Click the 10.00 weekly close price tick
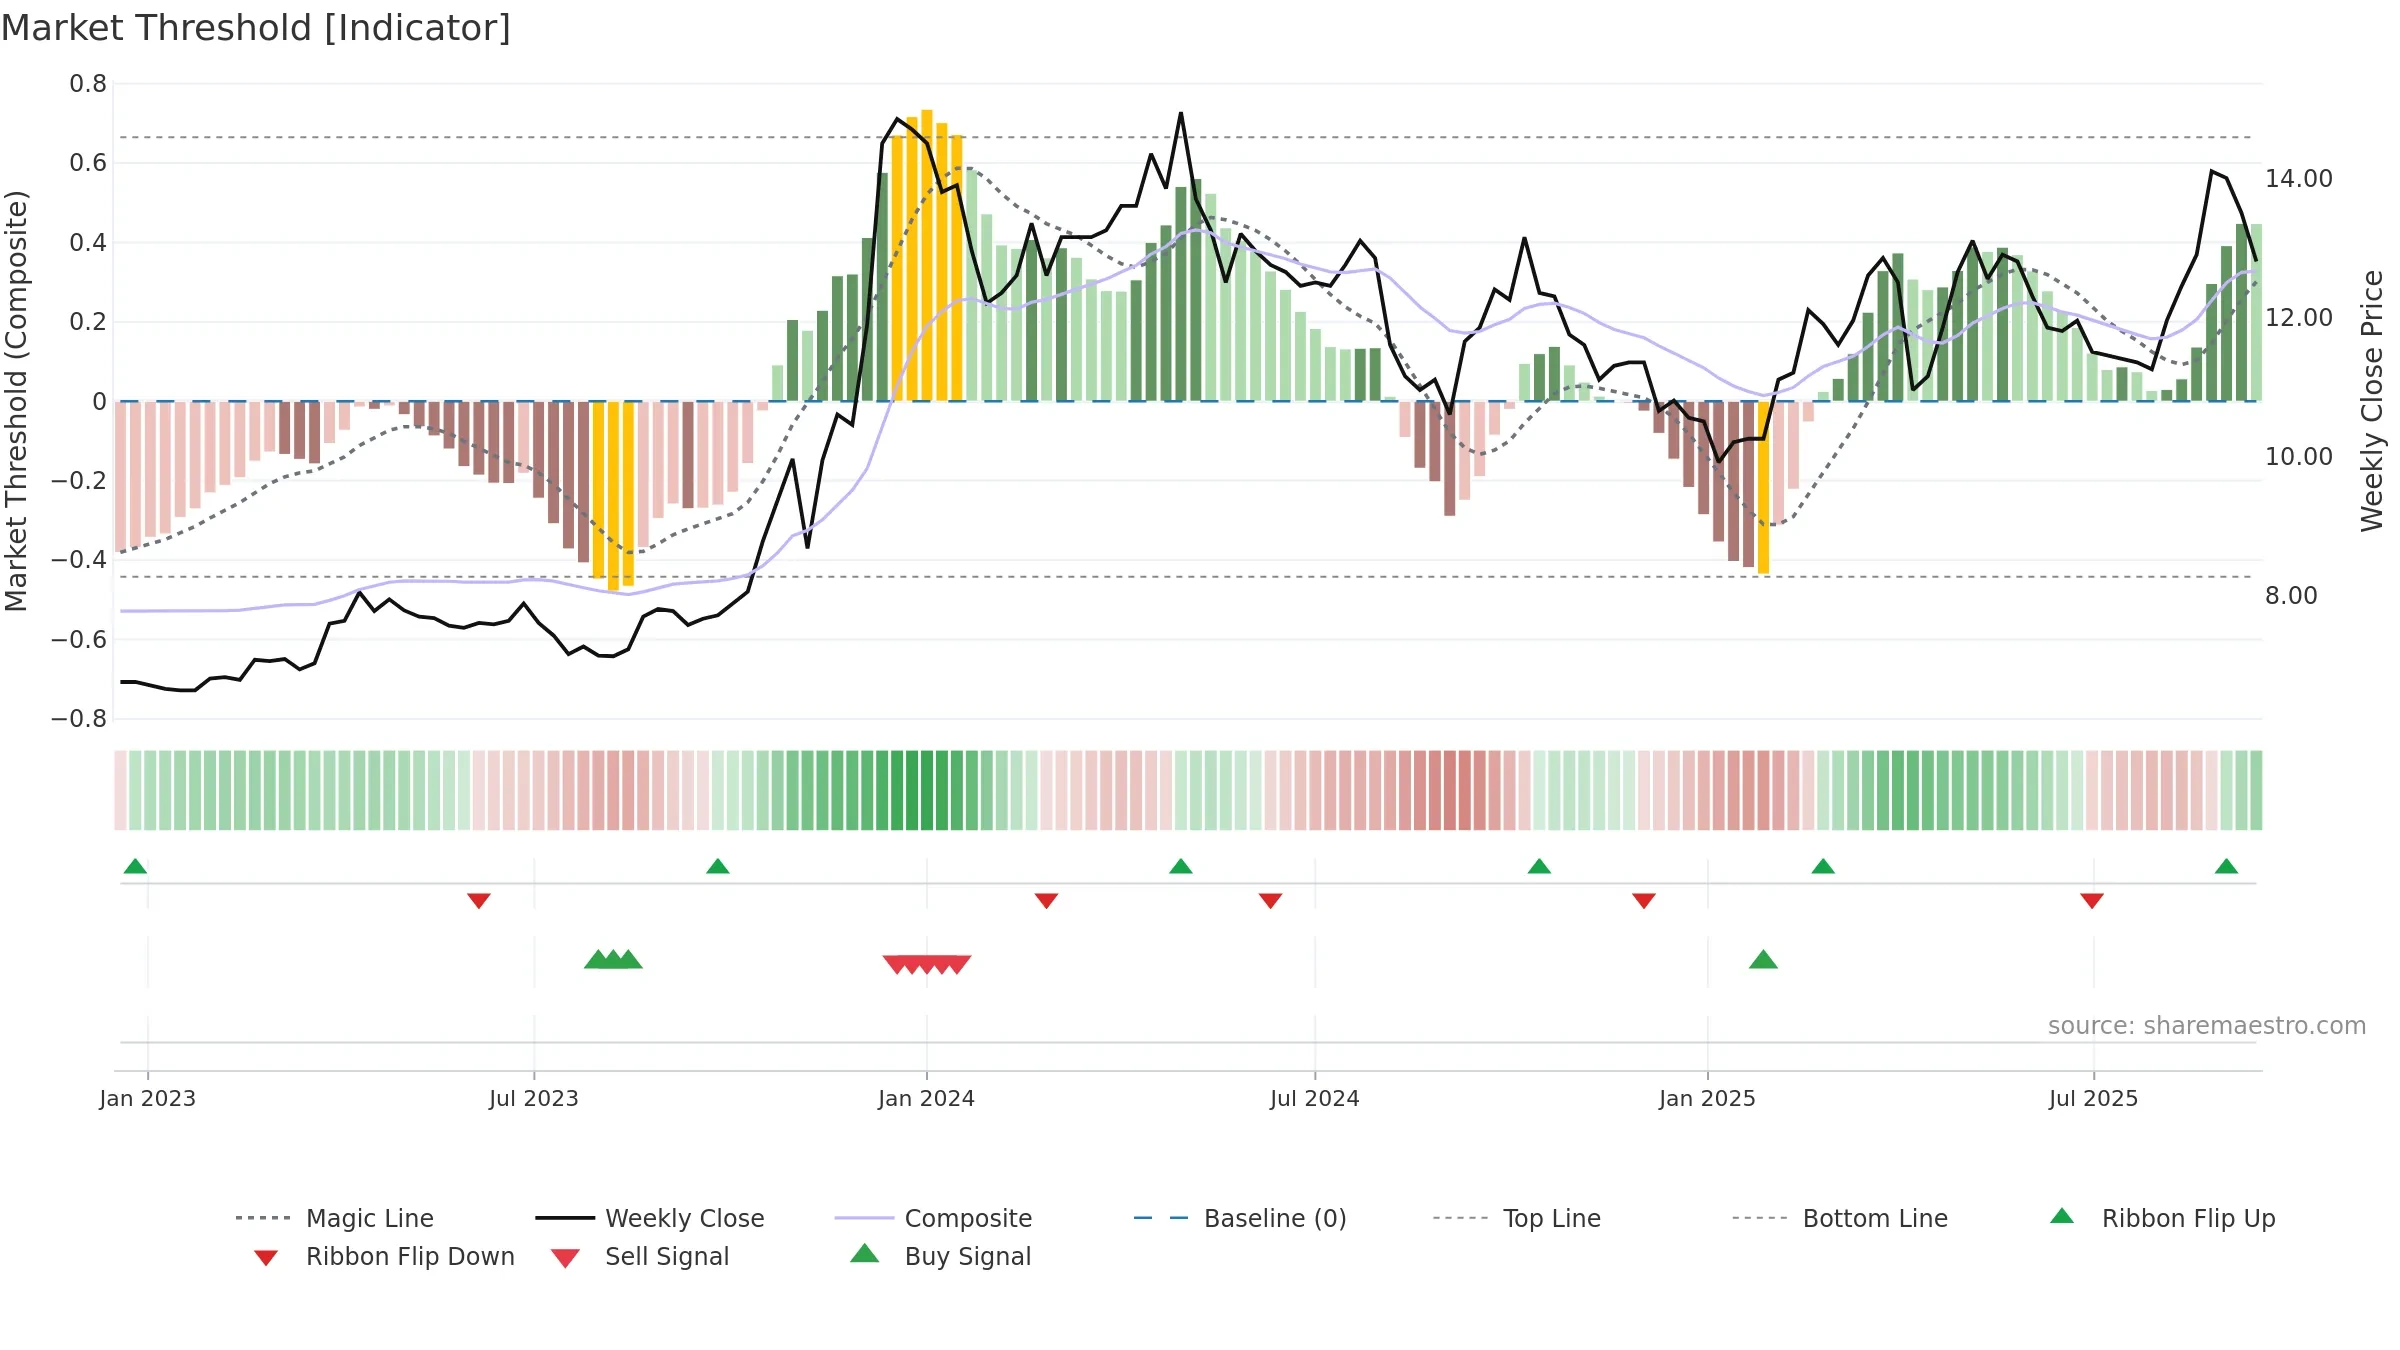Image resolution: width=2400 pixels, height=1350 pixels. tap(2298, 456)
